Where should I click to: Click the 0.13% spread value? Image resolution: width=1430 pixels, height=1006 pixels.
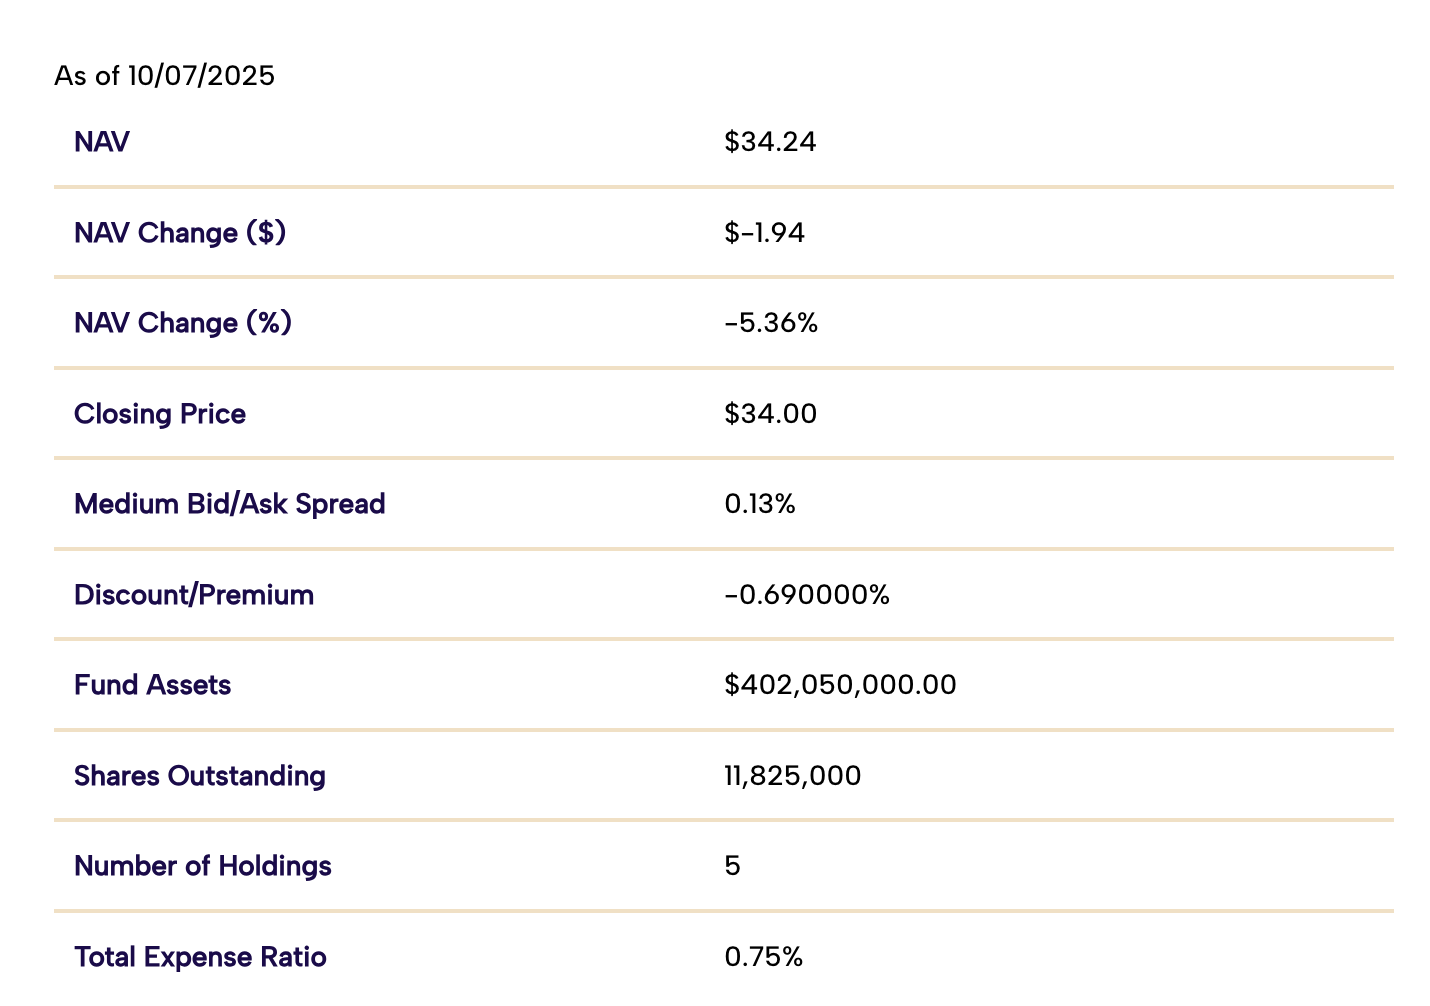[760, 504]
